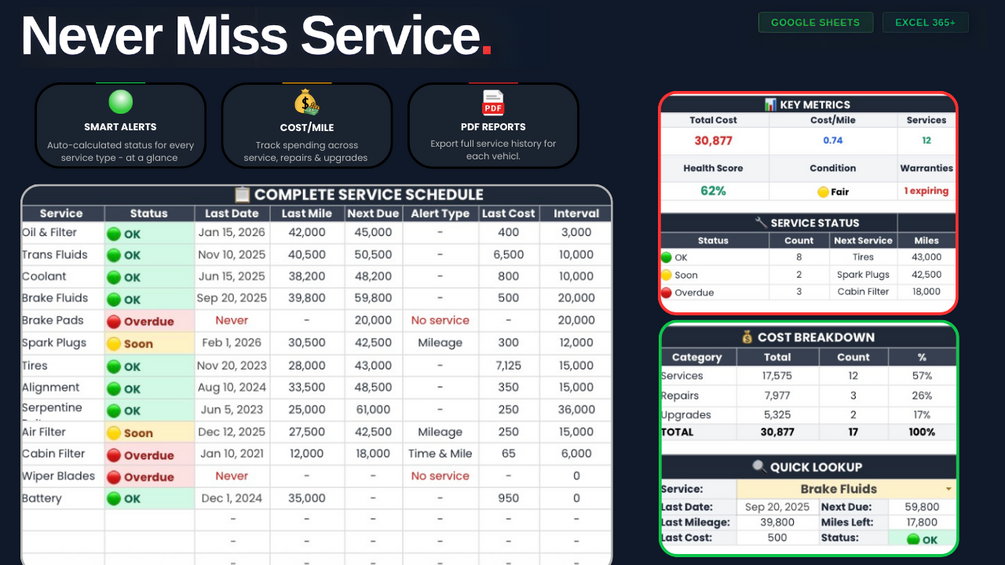
Task: Click the Cost/Mile value 0.74
Action: click(833, 140)
